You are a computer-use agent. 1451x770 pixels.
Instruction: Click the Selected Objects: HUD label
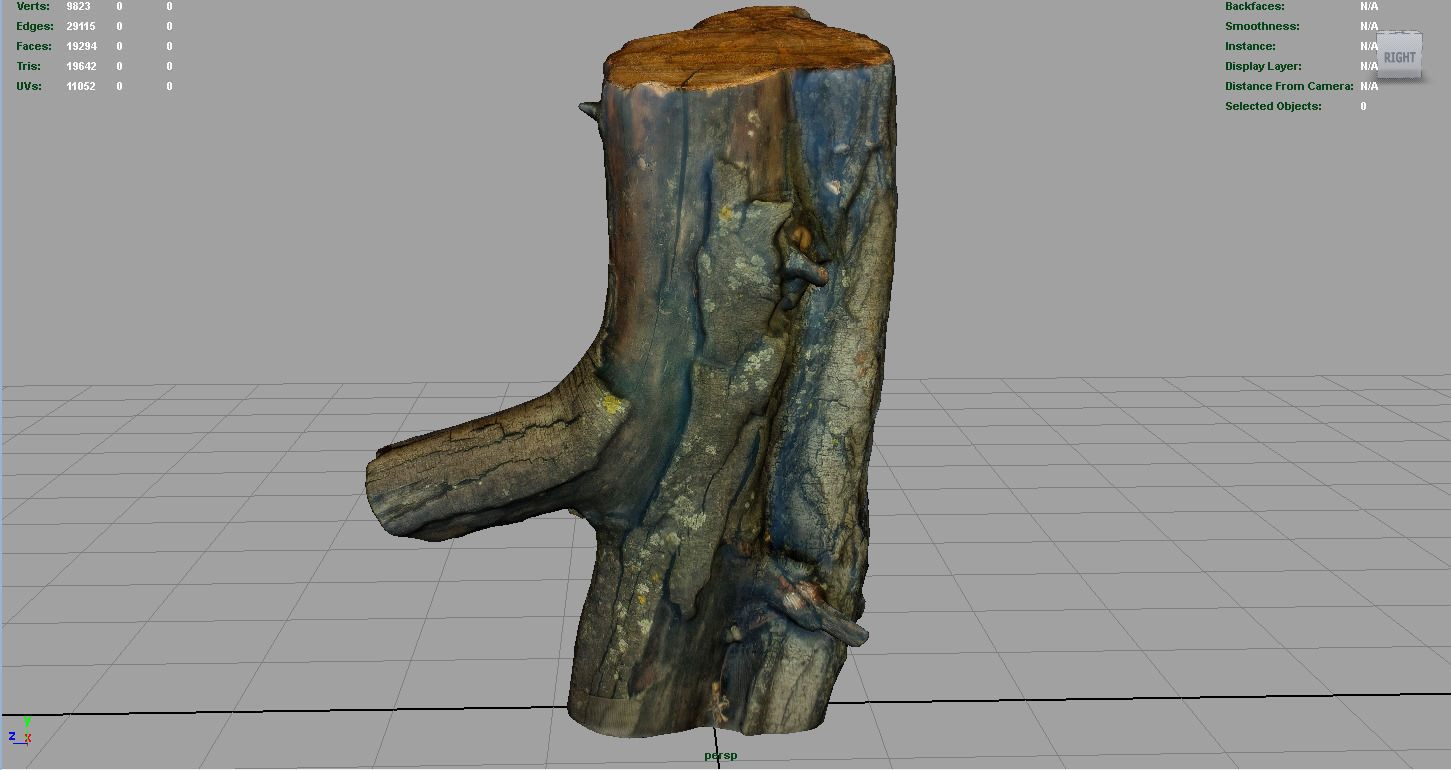click(x=1273, y=106)
